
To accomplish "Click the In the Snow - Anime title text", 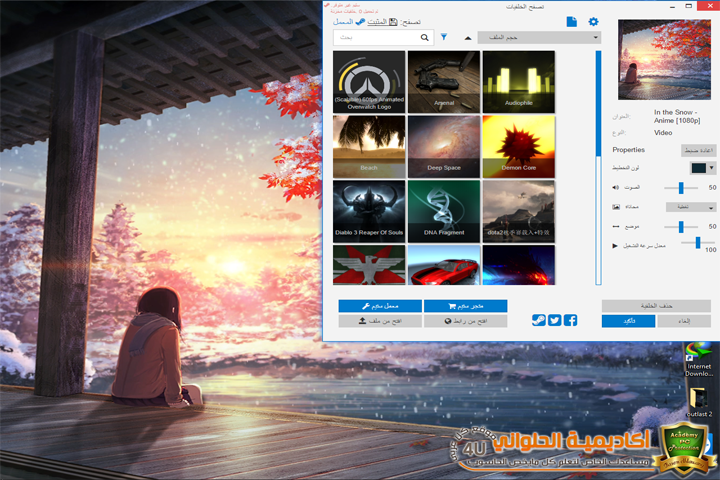I will point(677,116).
